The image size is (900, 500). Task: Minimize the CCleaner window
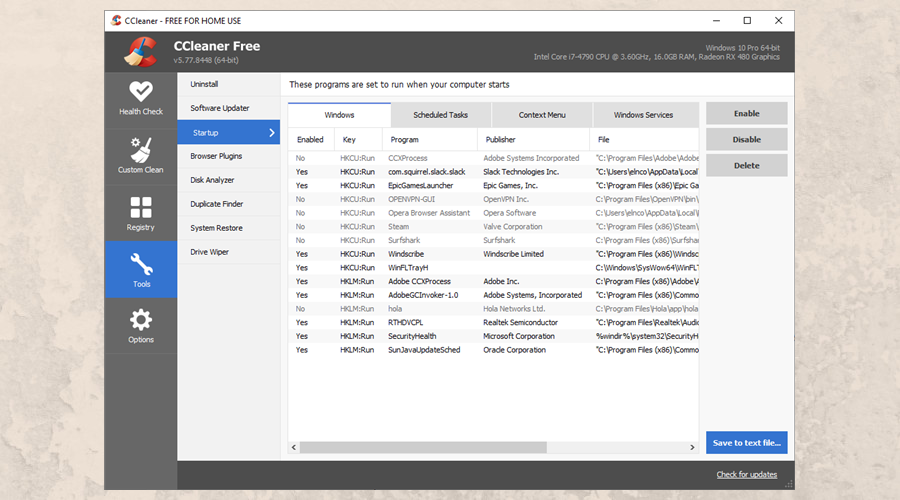coord(716,21)
